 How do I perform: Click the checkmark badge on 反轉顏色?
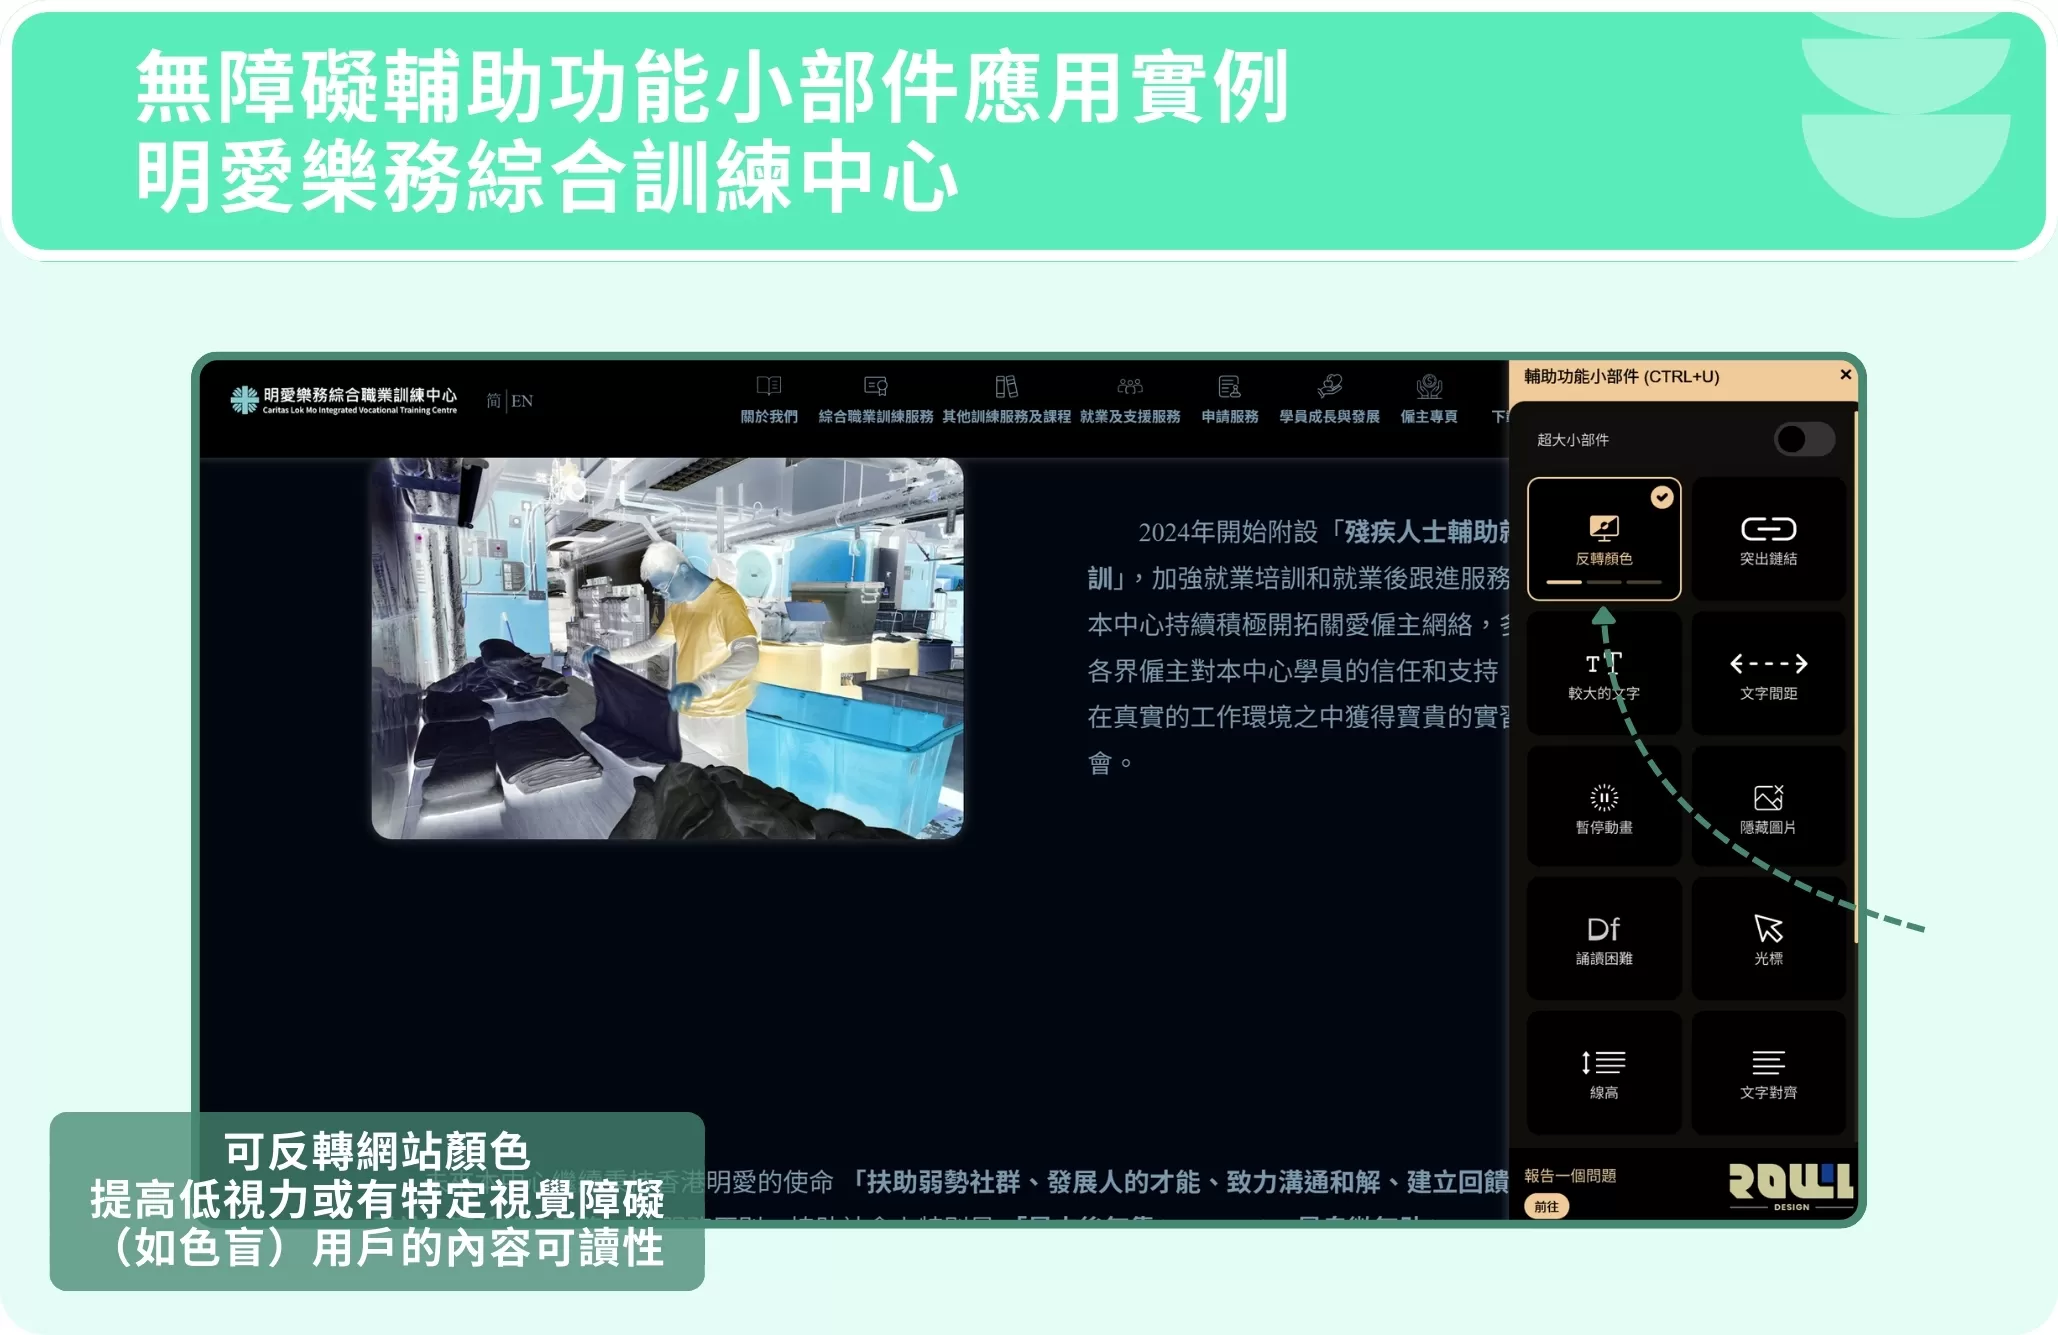pos(1661,497)
